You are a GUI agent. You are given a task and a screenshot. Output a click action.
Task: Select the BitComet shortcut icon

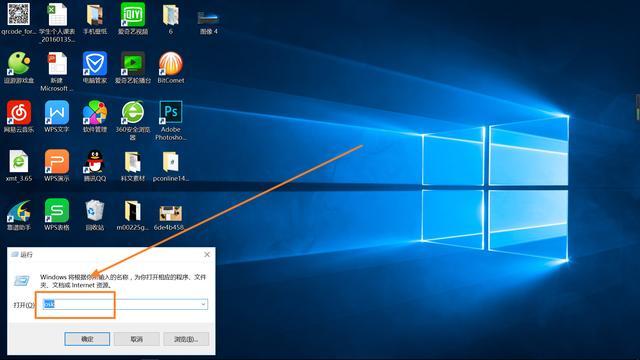point(171,64)
